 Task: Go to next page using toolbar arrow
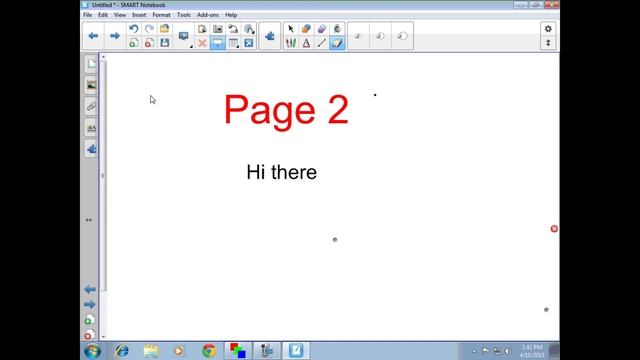click(x=115, y=36)
